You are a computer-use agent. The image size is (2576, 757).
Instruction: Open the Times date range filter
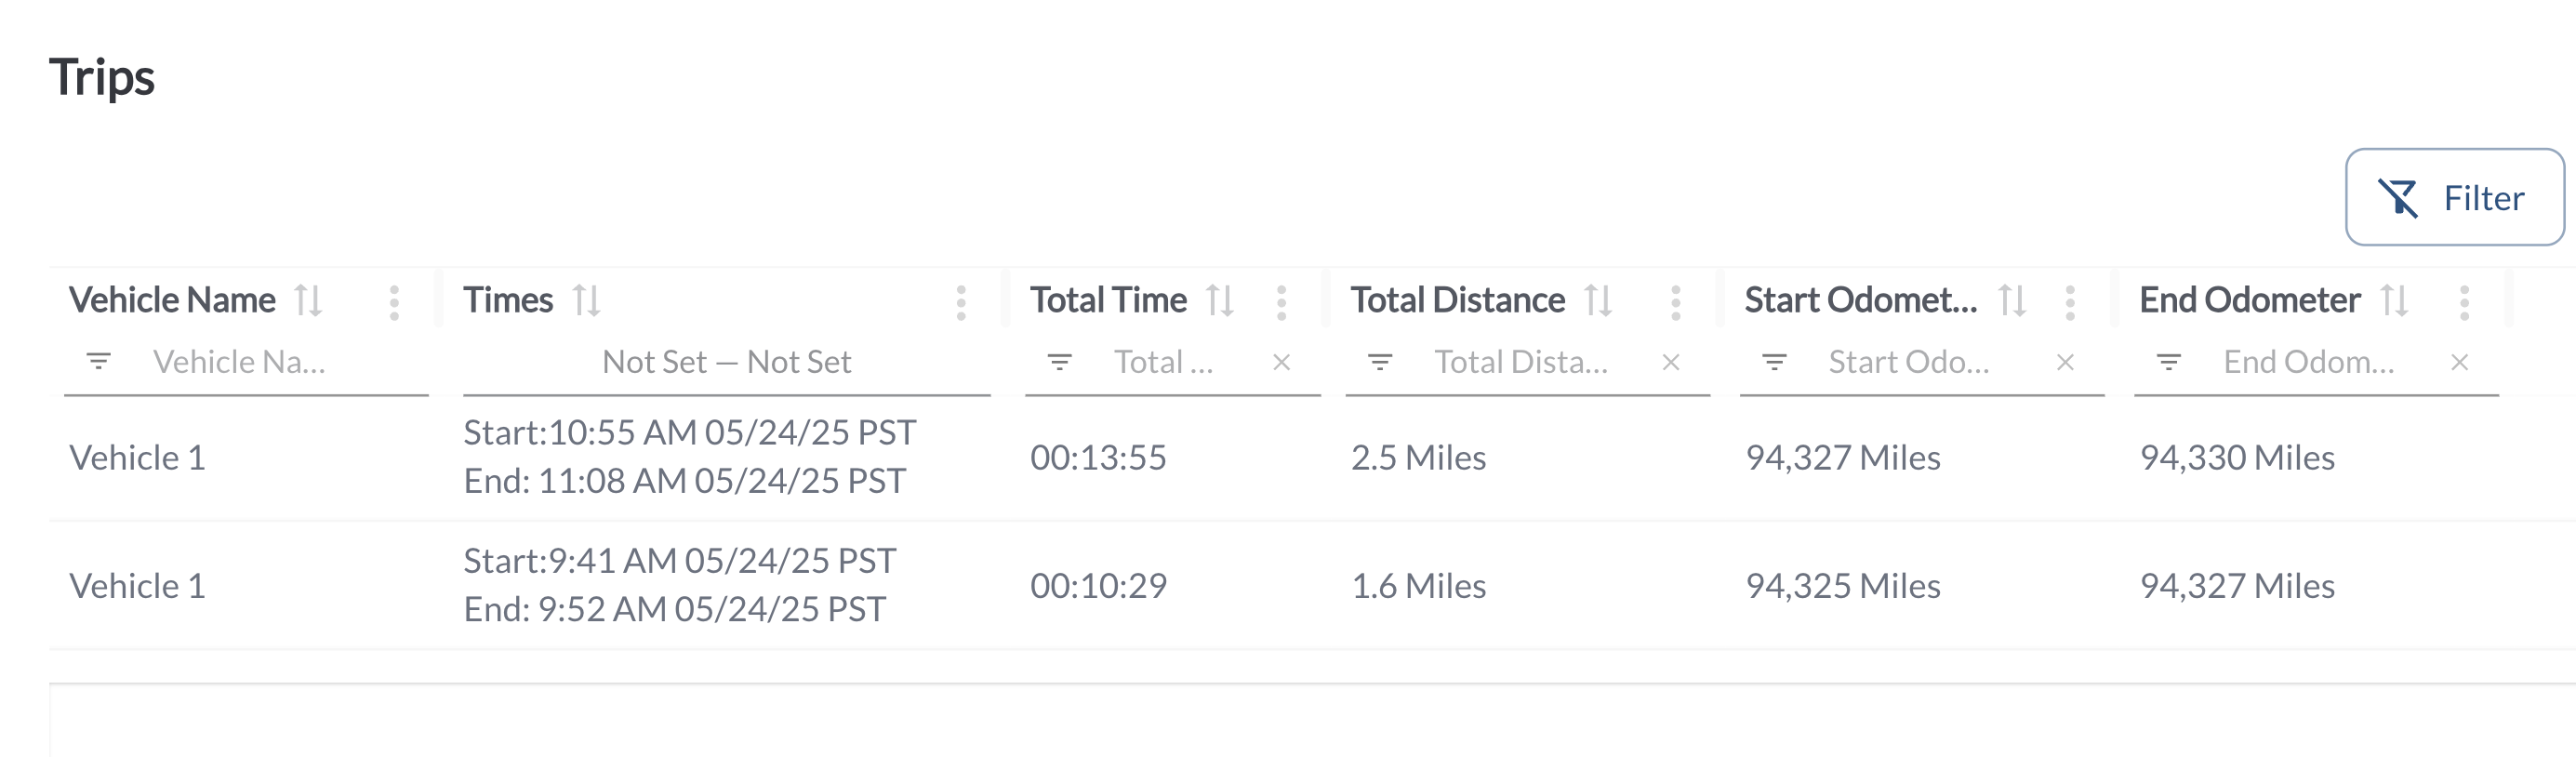pyautogui.click(x=727, y=362)
